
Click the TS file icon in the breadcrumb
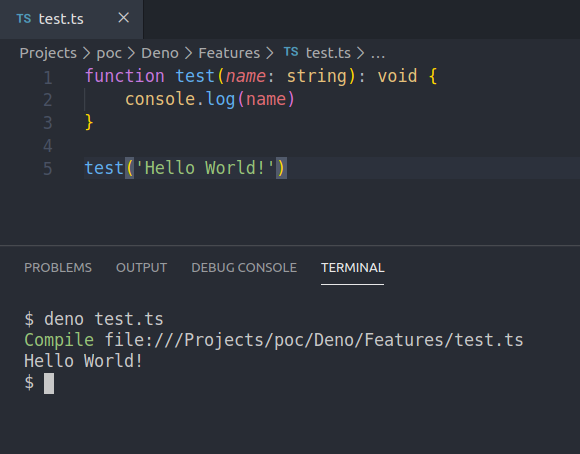pyautogui.click(x=291, y=52)
